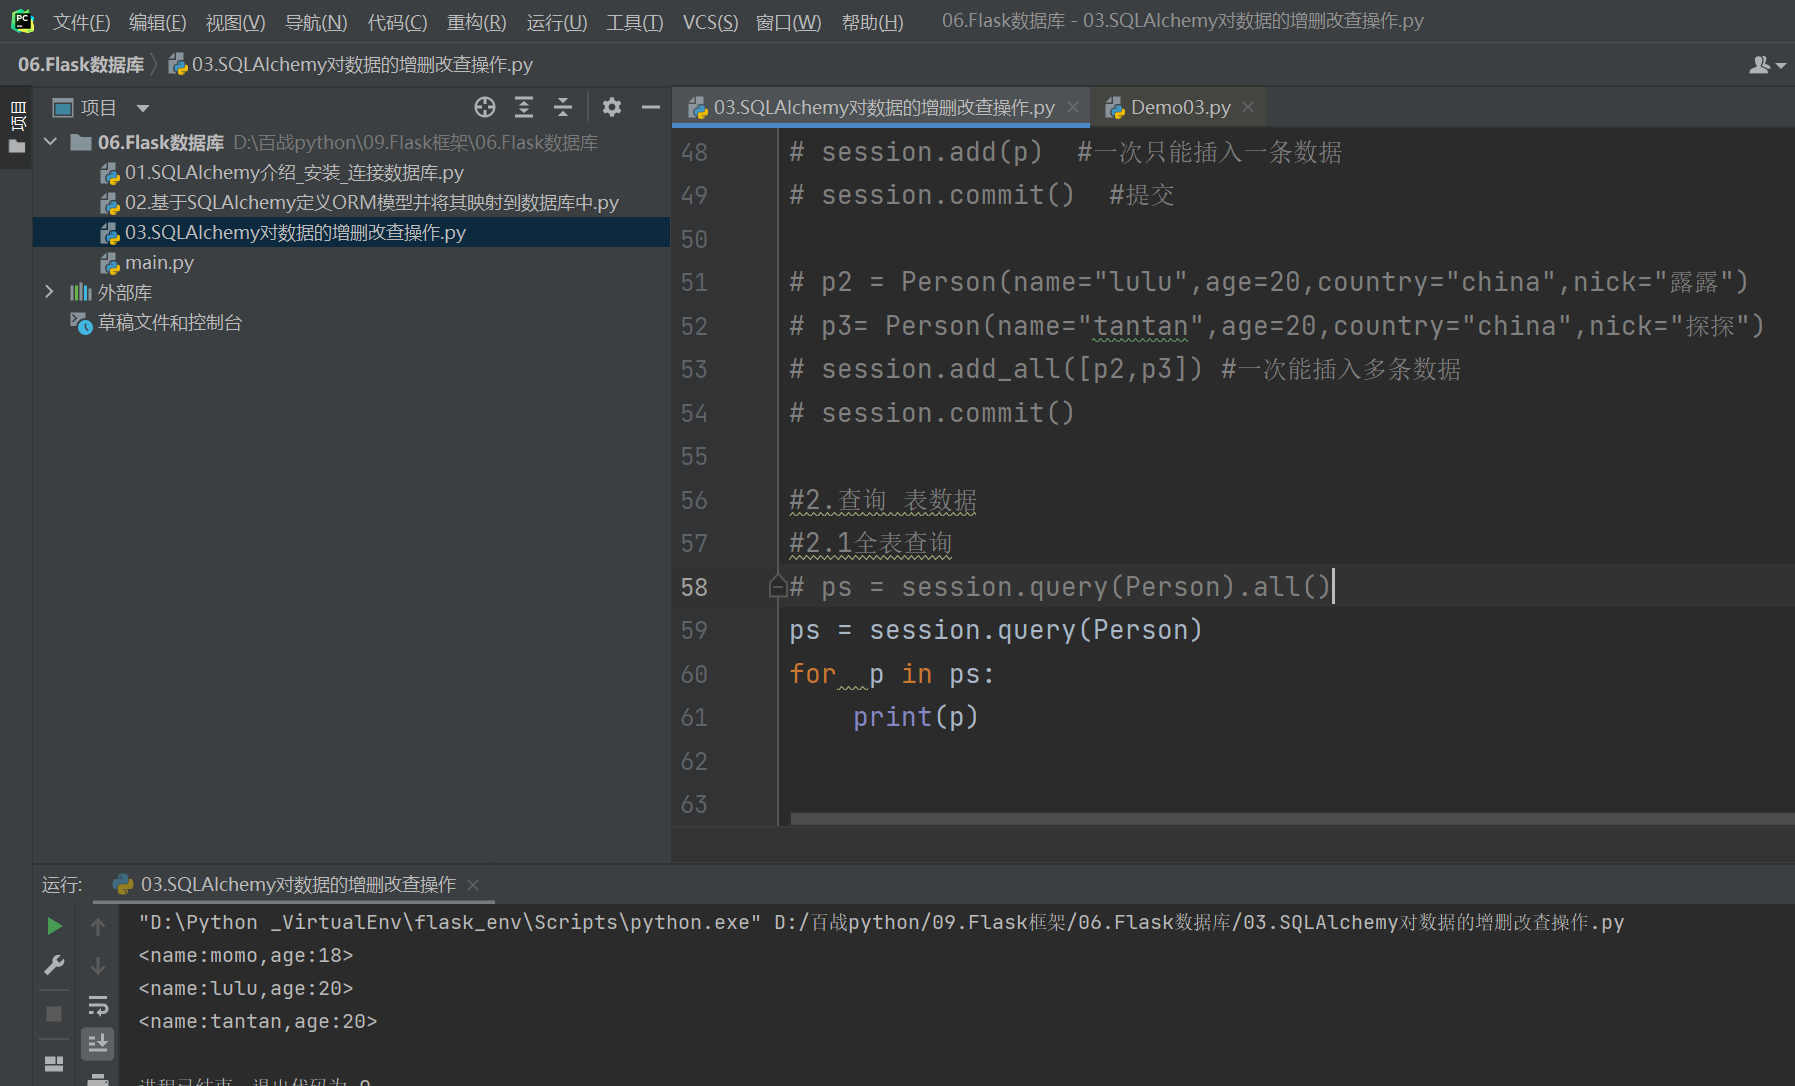Viewport: 1795px width, 1086px height.
Task: Click the file breadcrumb in navigation bar
Action: coord(350,64)
